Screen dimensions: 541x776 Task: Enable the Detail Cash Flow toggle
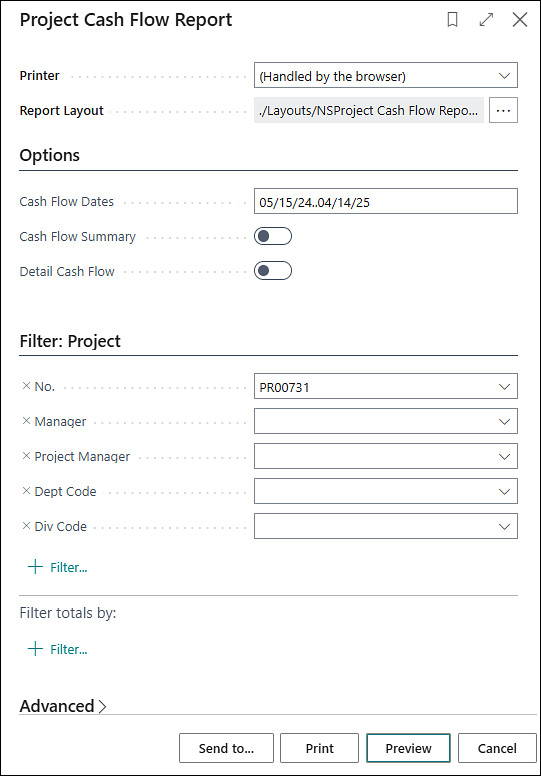tap(273, 271)
